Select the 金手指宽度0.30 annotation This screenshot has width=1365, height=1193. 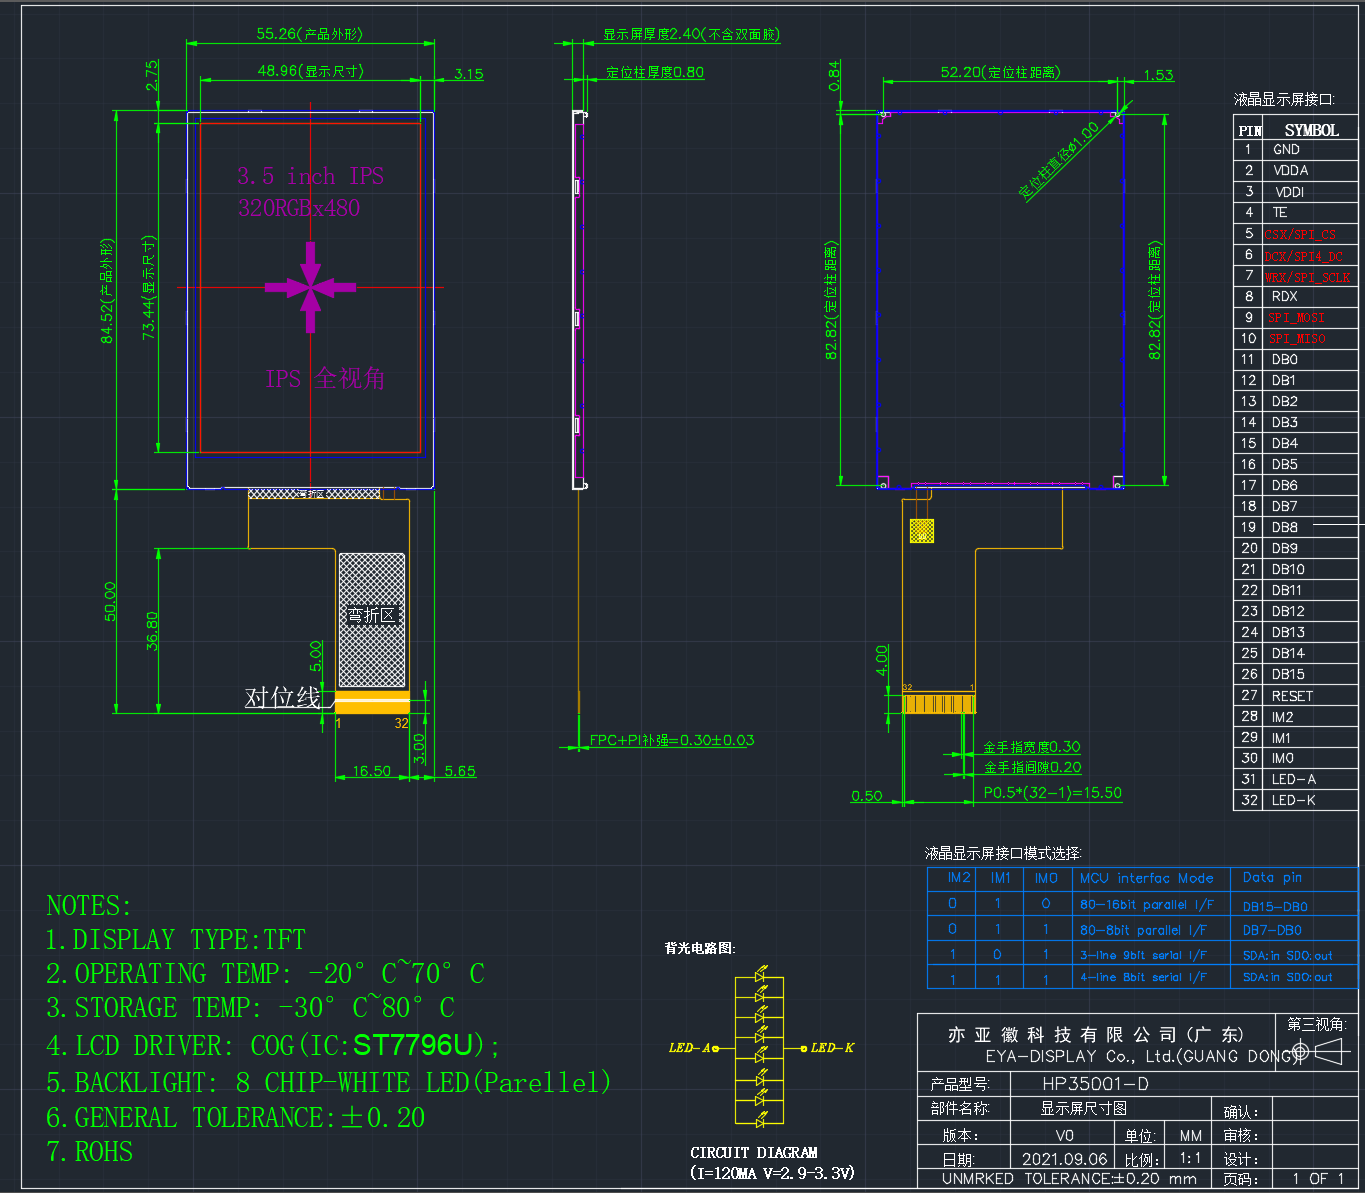pos(1031,747)
